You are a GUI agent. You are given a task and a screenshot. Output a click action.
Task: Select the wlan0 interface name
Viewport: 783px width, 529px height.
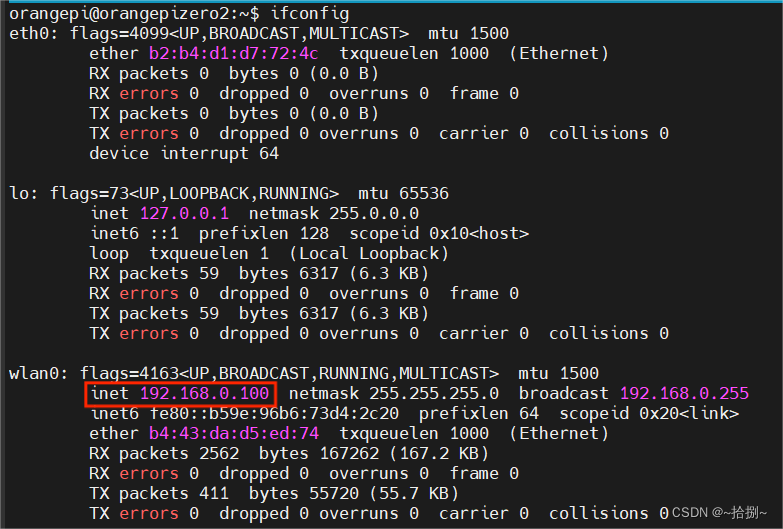click(34, 373)
